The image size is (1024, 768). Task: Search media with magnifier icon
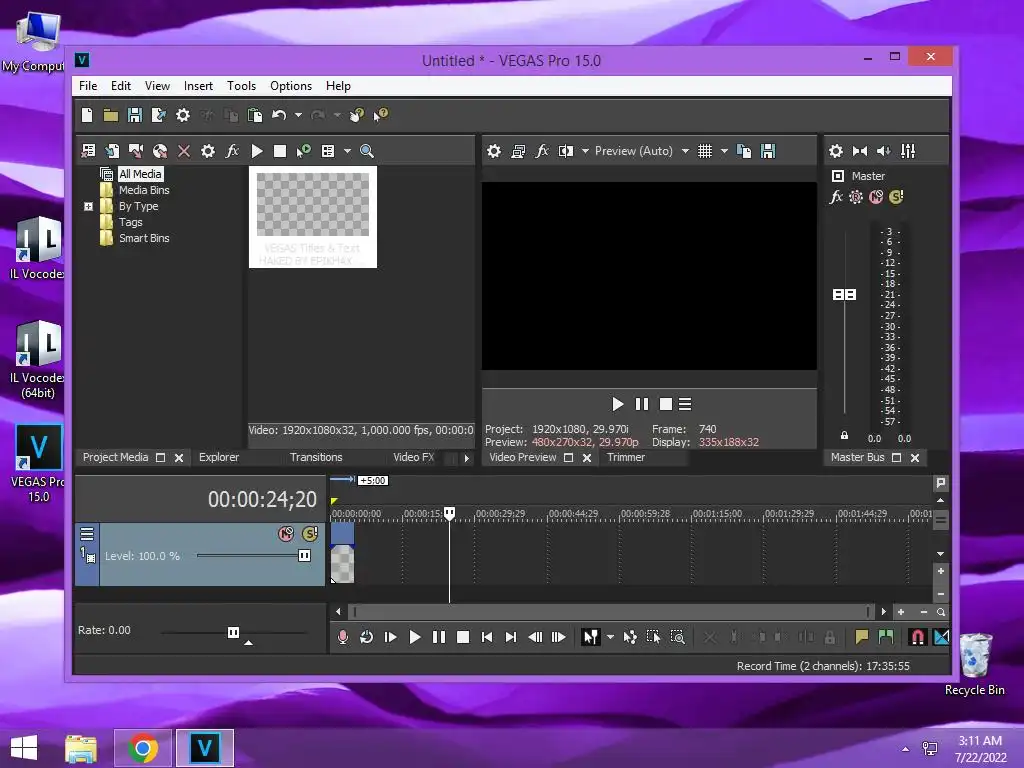pos(367,152)
